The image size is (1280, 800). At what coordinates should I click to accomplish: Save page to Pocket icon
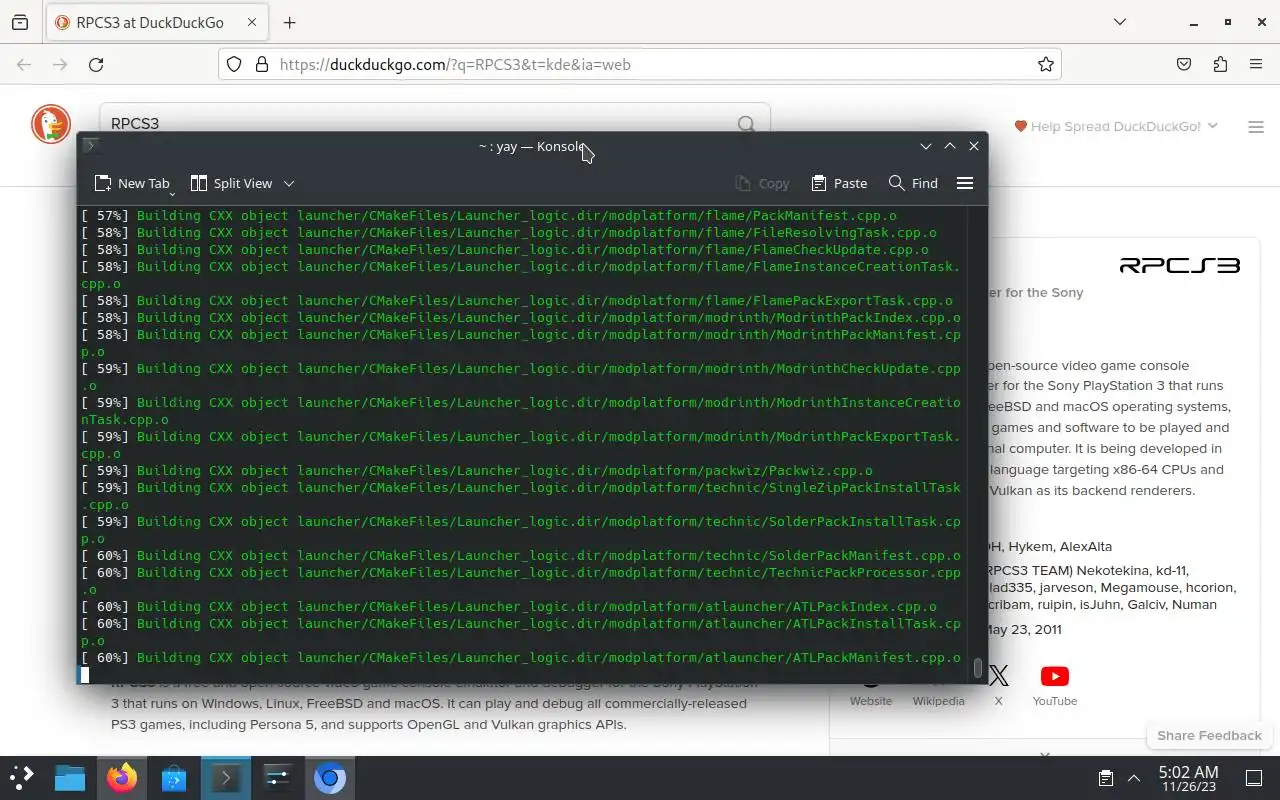point(1184,64)
